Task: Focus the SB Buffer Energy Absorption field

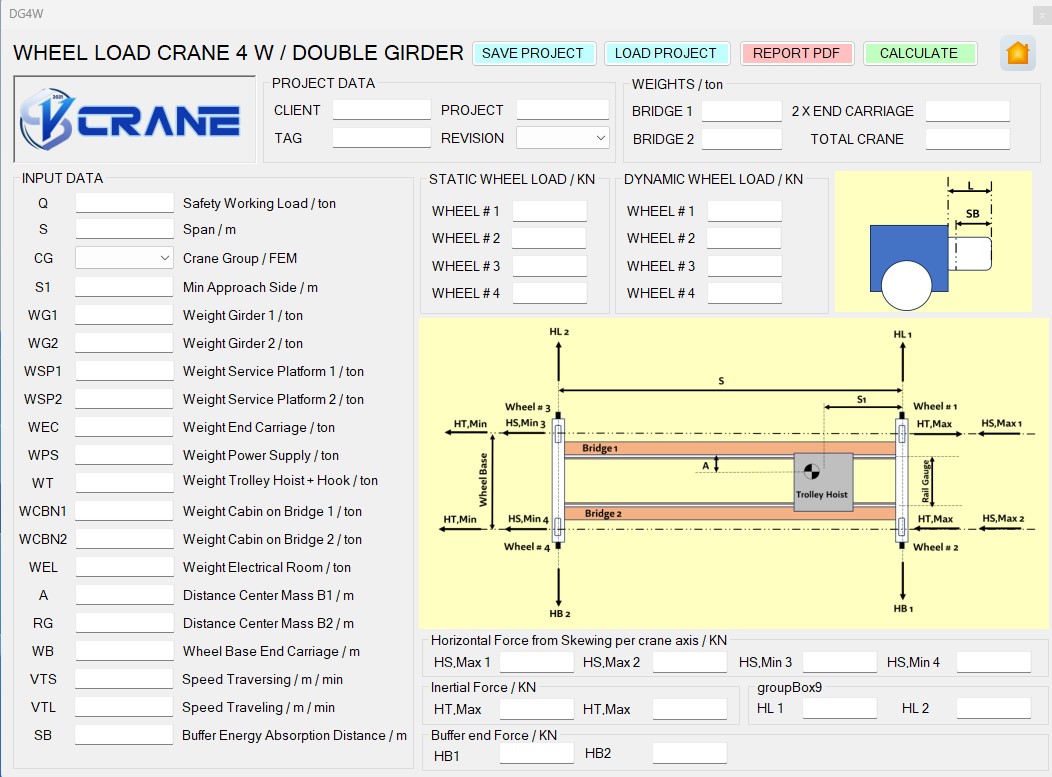Action: point(124,735)
